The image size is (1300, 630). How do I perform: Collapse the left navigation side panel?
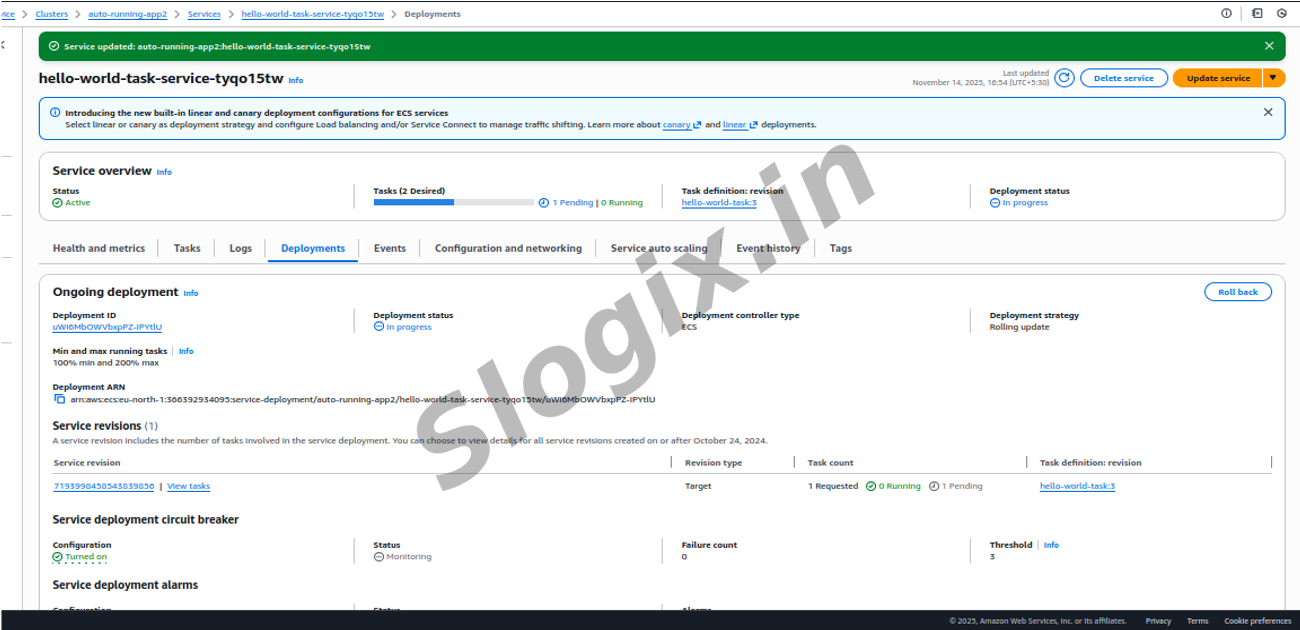pos(3,46)
